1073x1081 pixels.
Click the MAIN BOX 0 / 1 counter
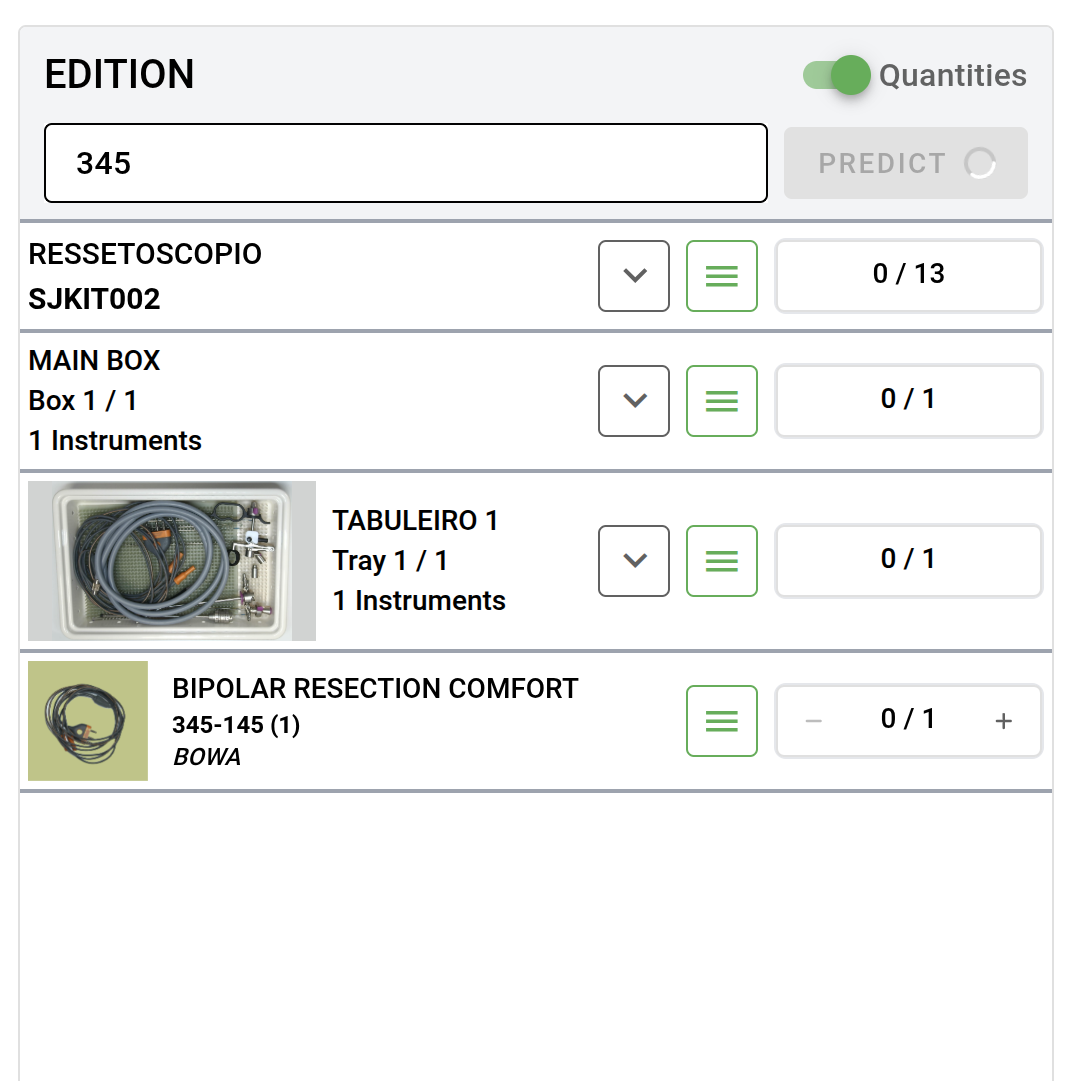(908, 400)
